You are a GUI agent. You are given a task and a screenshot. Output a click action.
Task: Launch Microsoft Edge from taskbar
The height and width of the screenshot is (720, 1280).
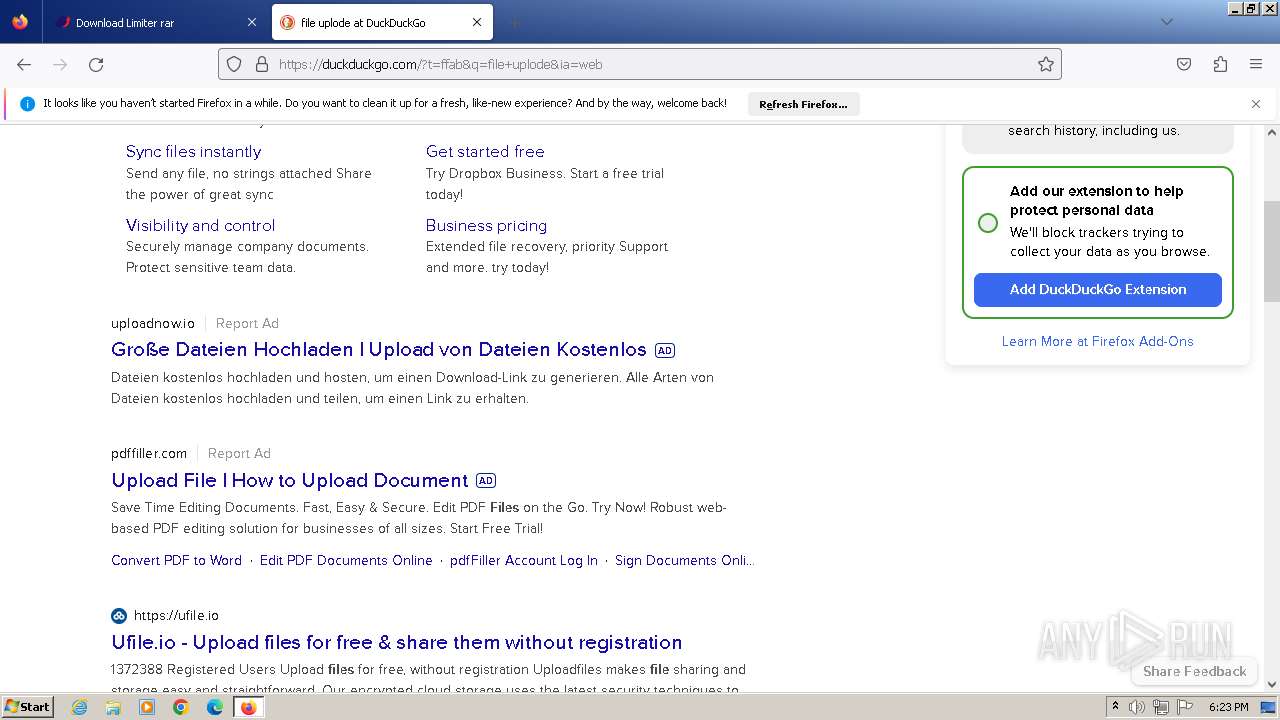tap(215, 707)
